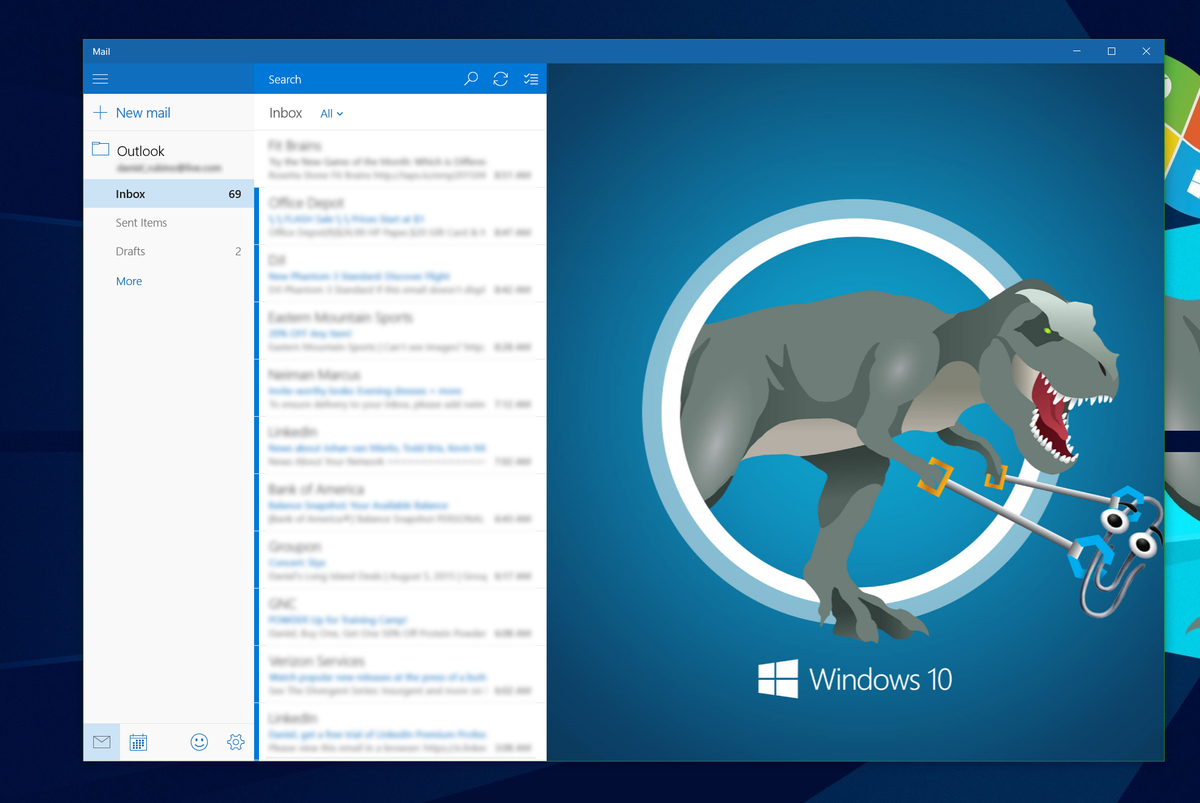Switch to Calendar from the bottom bar
Viewport: 1200px width, 803px height.
pyautogui.click(x=138, y=742)
